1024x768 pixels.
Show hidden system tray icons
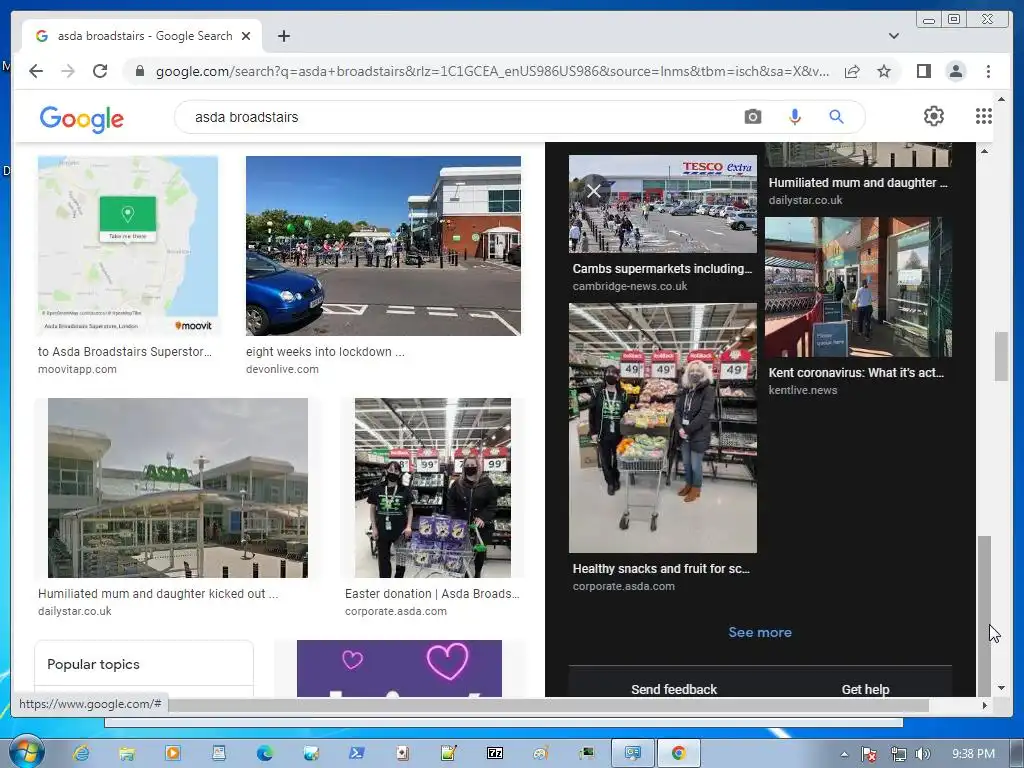tap(844, 754)
